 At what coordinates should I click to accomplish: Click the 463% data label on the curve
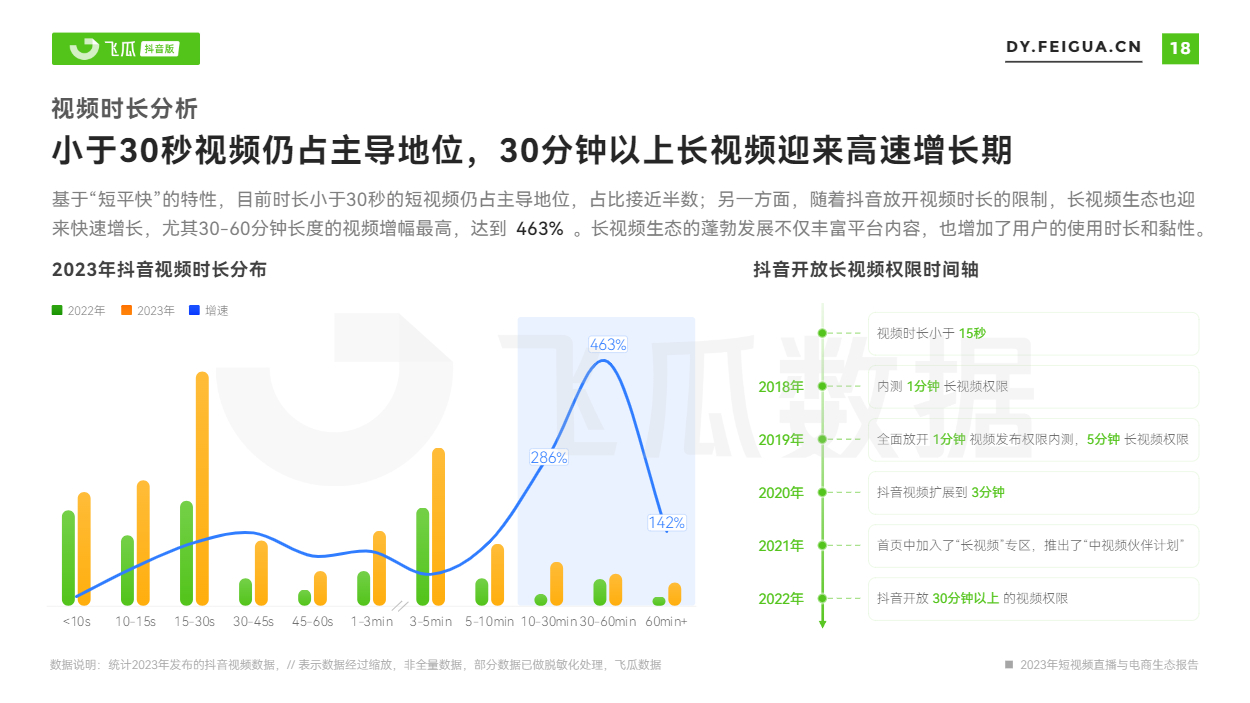point(608,345)
